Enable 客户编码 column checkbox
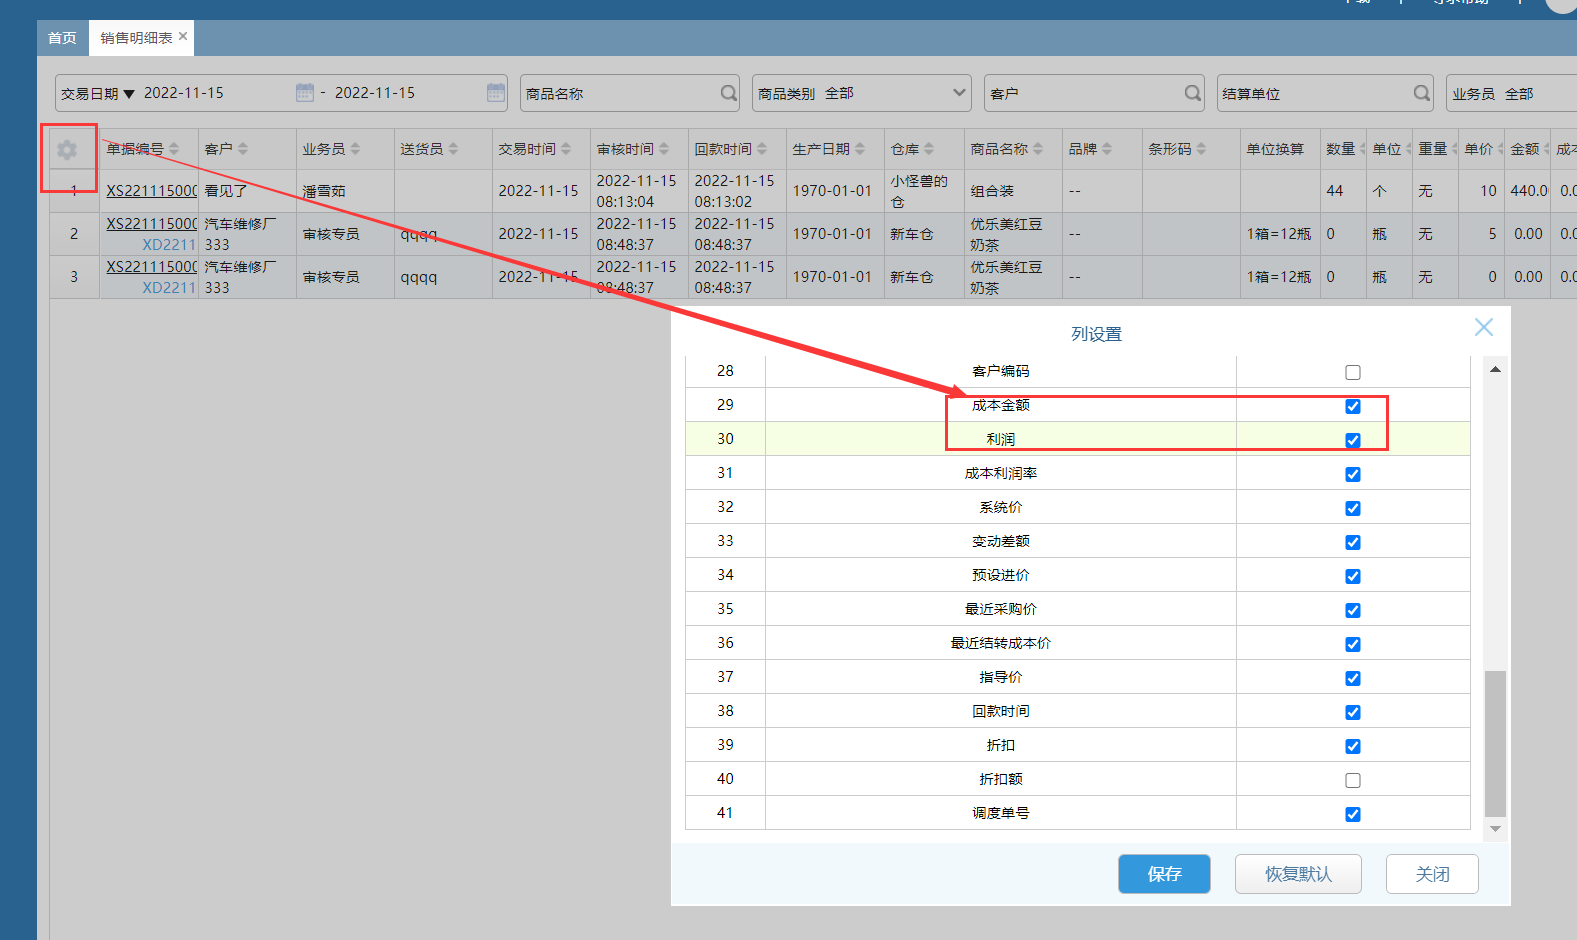This screenshot has width=1577, height=940. tap(1353, 372)
